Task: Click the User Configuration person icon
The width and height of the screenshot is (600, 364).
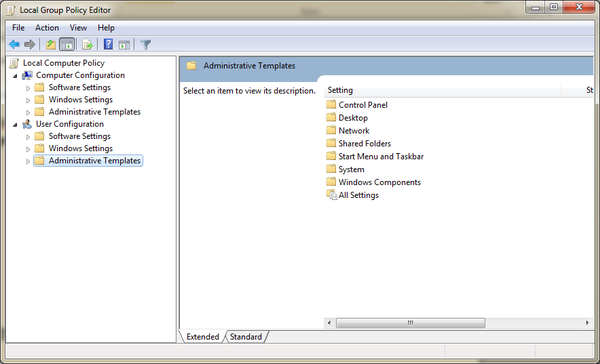Action: coord(27,124)
